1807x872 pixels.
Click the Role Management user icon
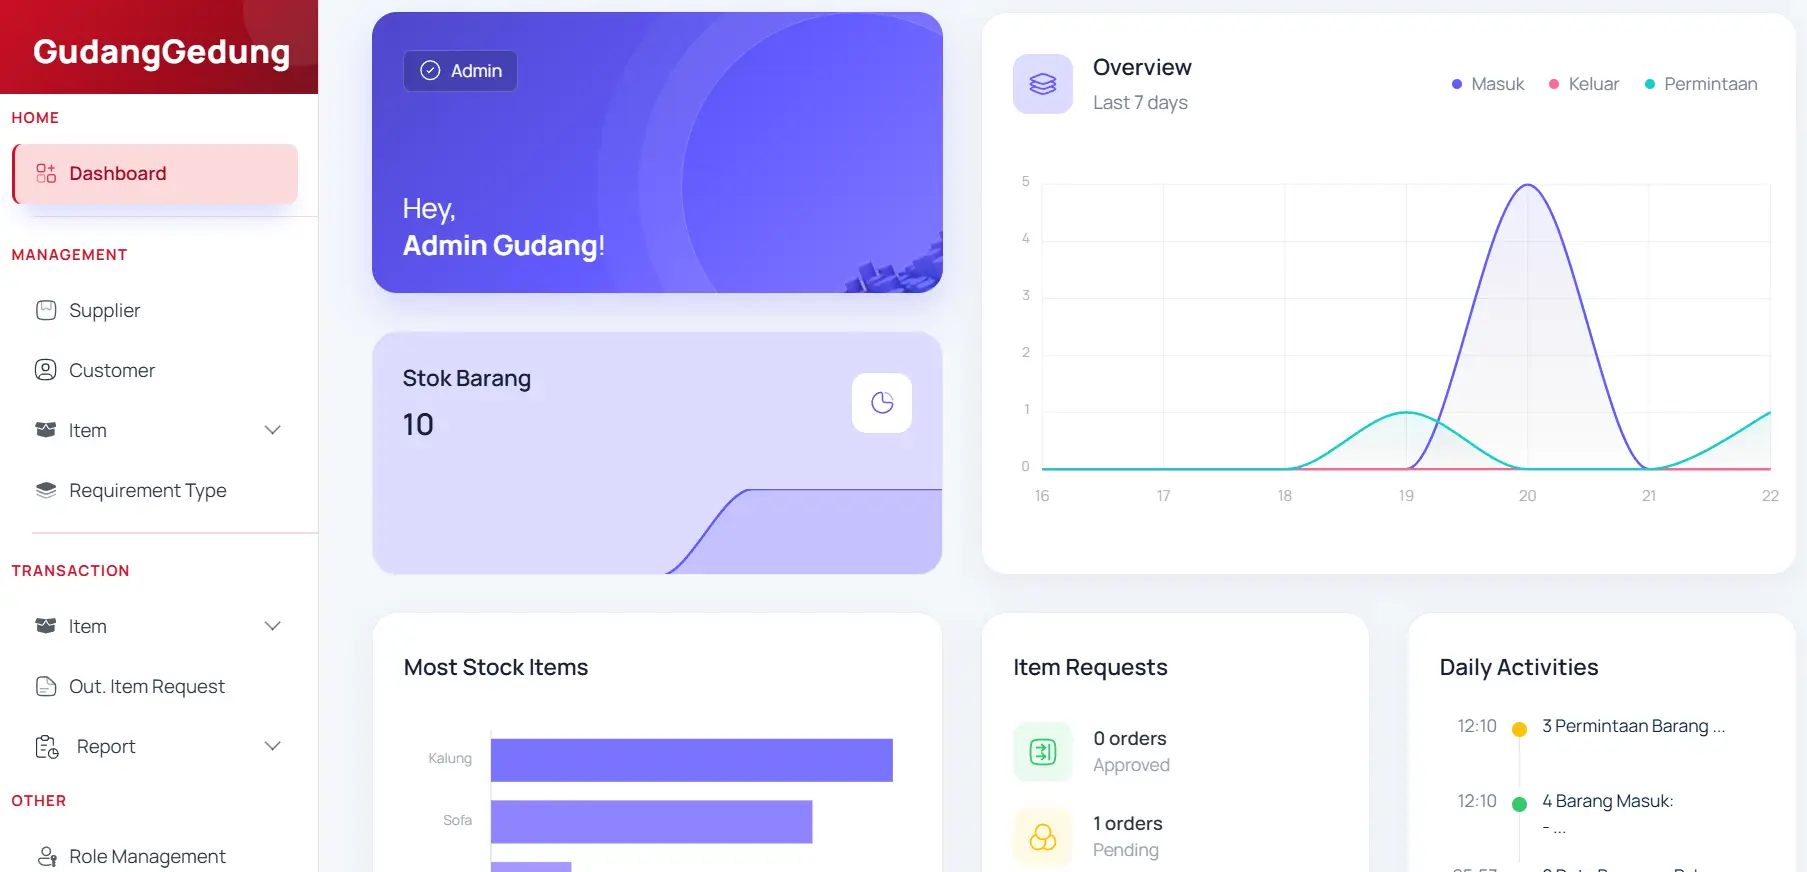pyautogui.click(x=47, y=857)
